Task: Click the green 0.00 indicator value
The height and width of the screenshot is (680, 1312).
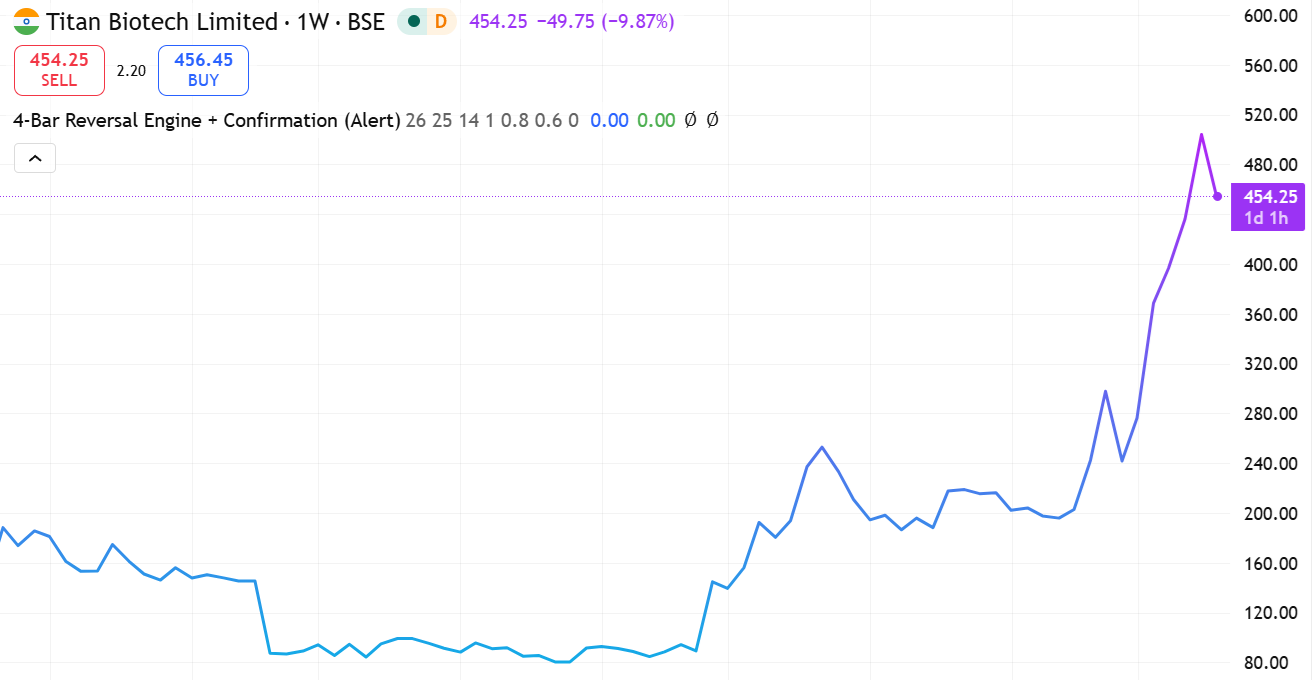Action: pos(655,120)
